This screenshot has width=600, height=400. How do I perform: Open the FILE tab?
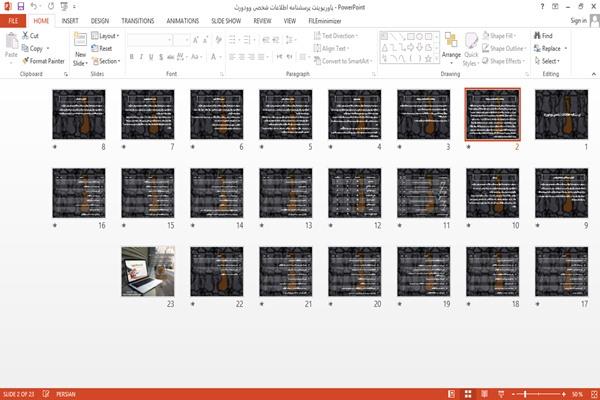pyautogui.click(x=13, y=21)
